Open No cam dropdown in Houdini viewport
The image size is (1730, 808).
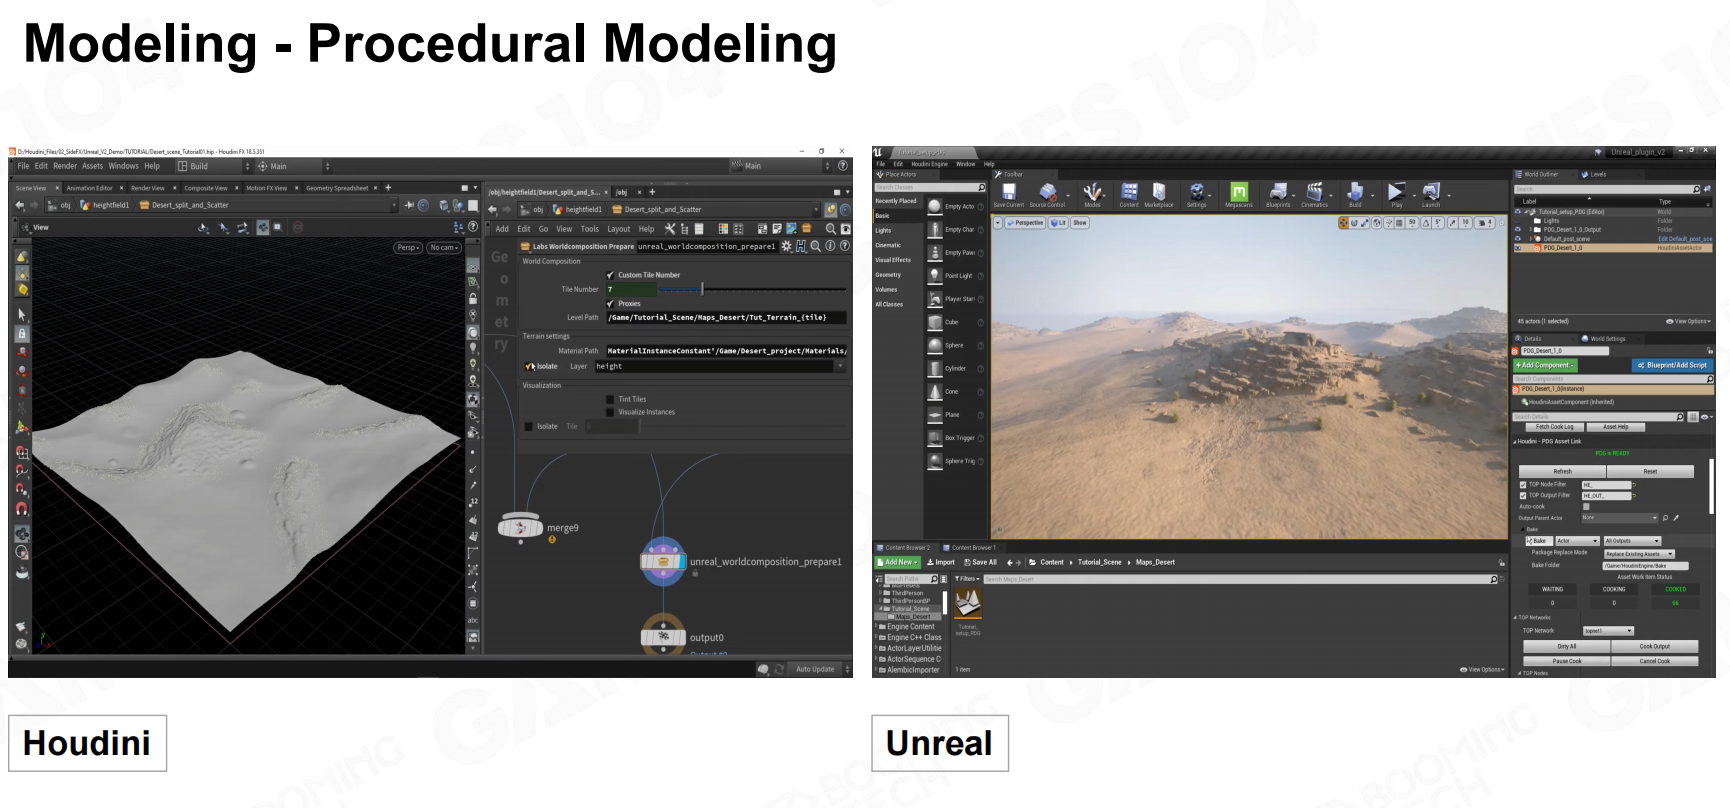(x=444, y=247)
